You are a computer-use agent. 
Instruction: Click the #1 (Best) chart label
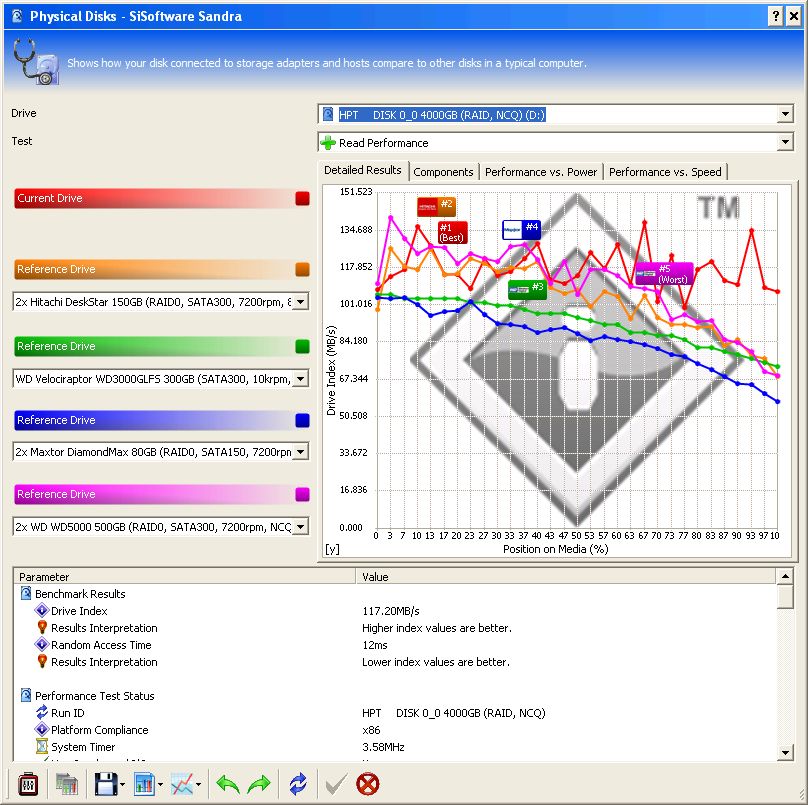452,232
